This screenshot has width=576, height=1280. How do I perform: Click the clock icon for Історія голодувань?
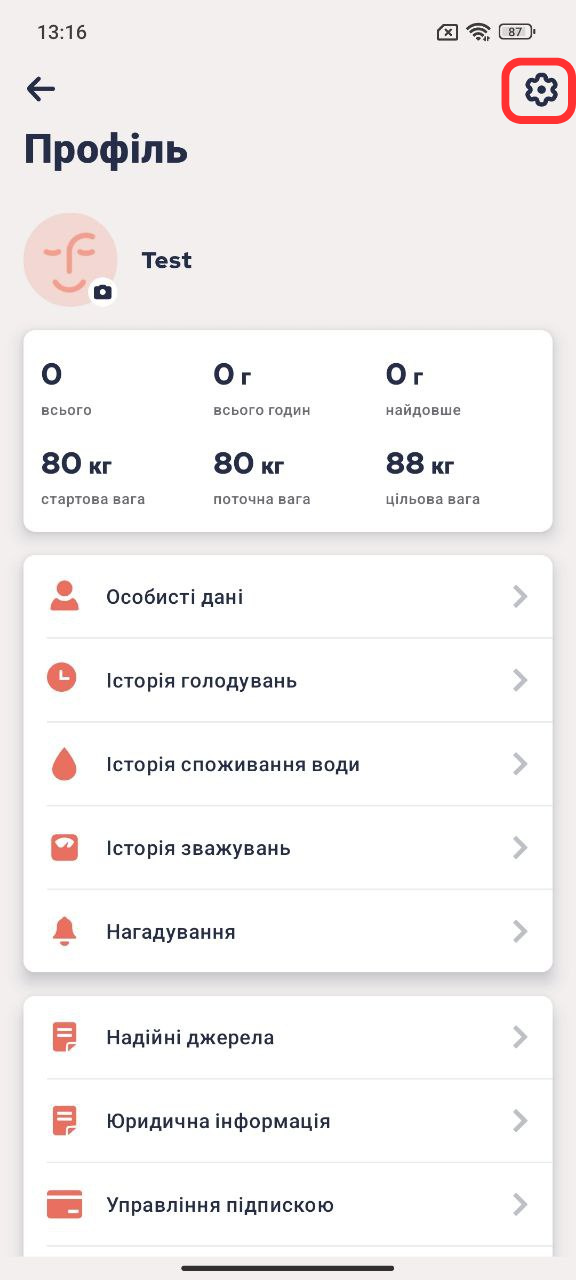[62, 680]
